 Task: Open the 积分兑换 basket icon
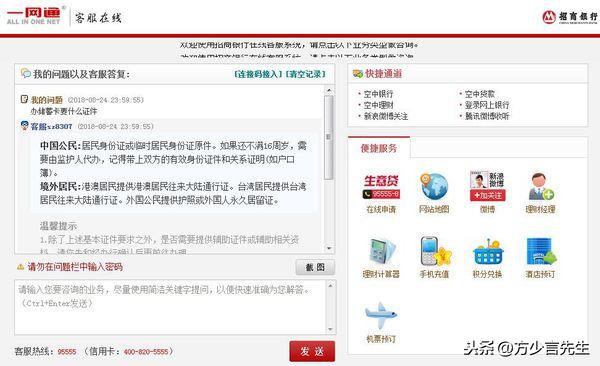(x=488, y=252)
